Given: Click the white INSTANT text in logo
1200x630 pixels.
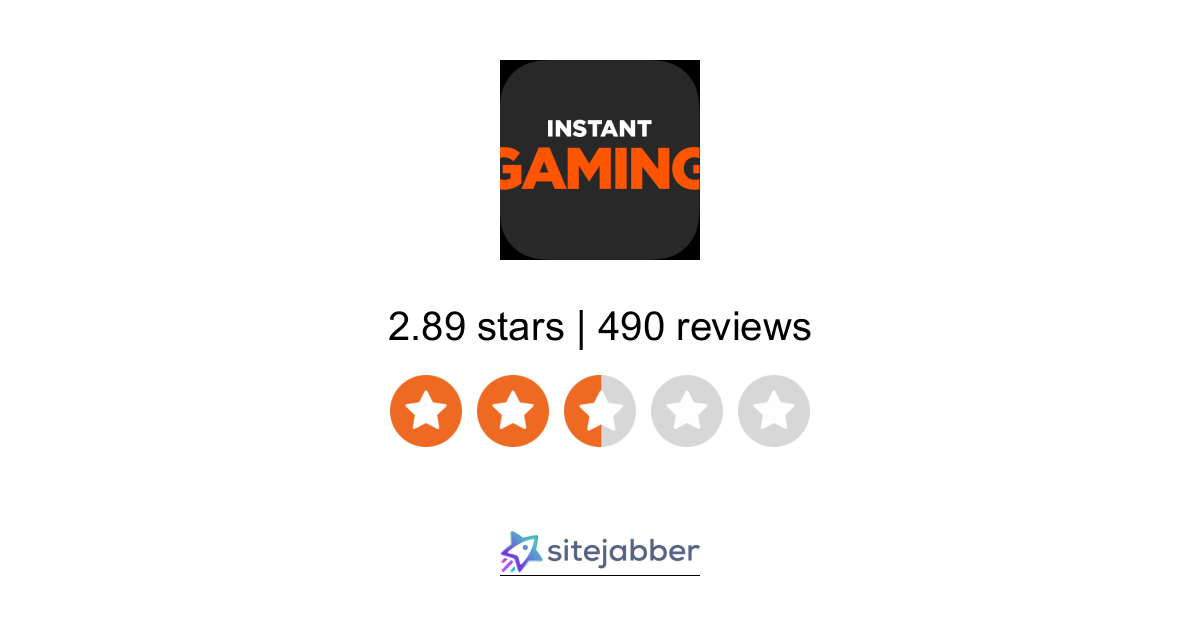Looking at the screenshot, I should coord(599,129).
